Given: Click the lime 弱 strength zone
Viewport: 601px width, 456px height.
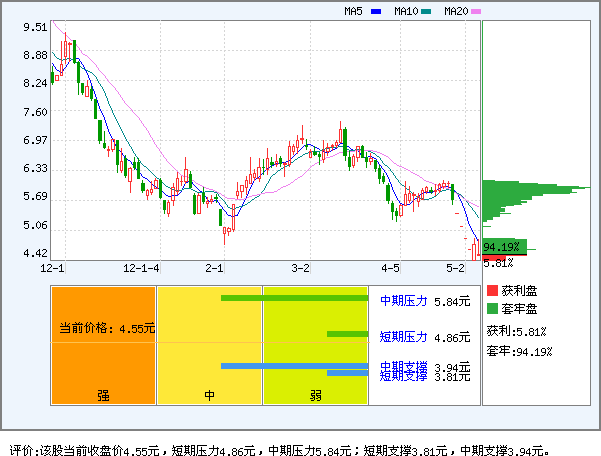Looking at the screenshot, I should pyautogui.click(x=315, y=346).
